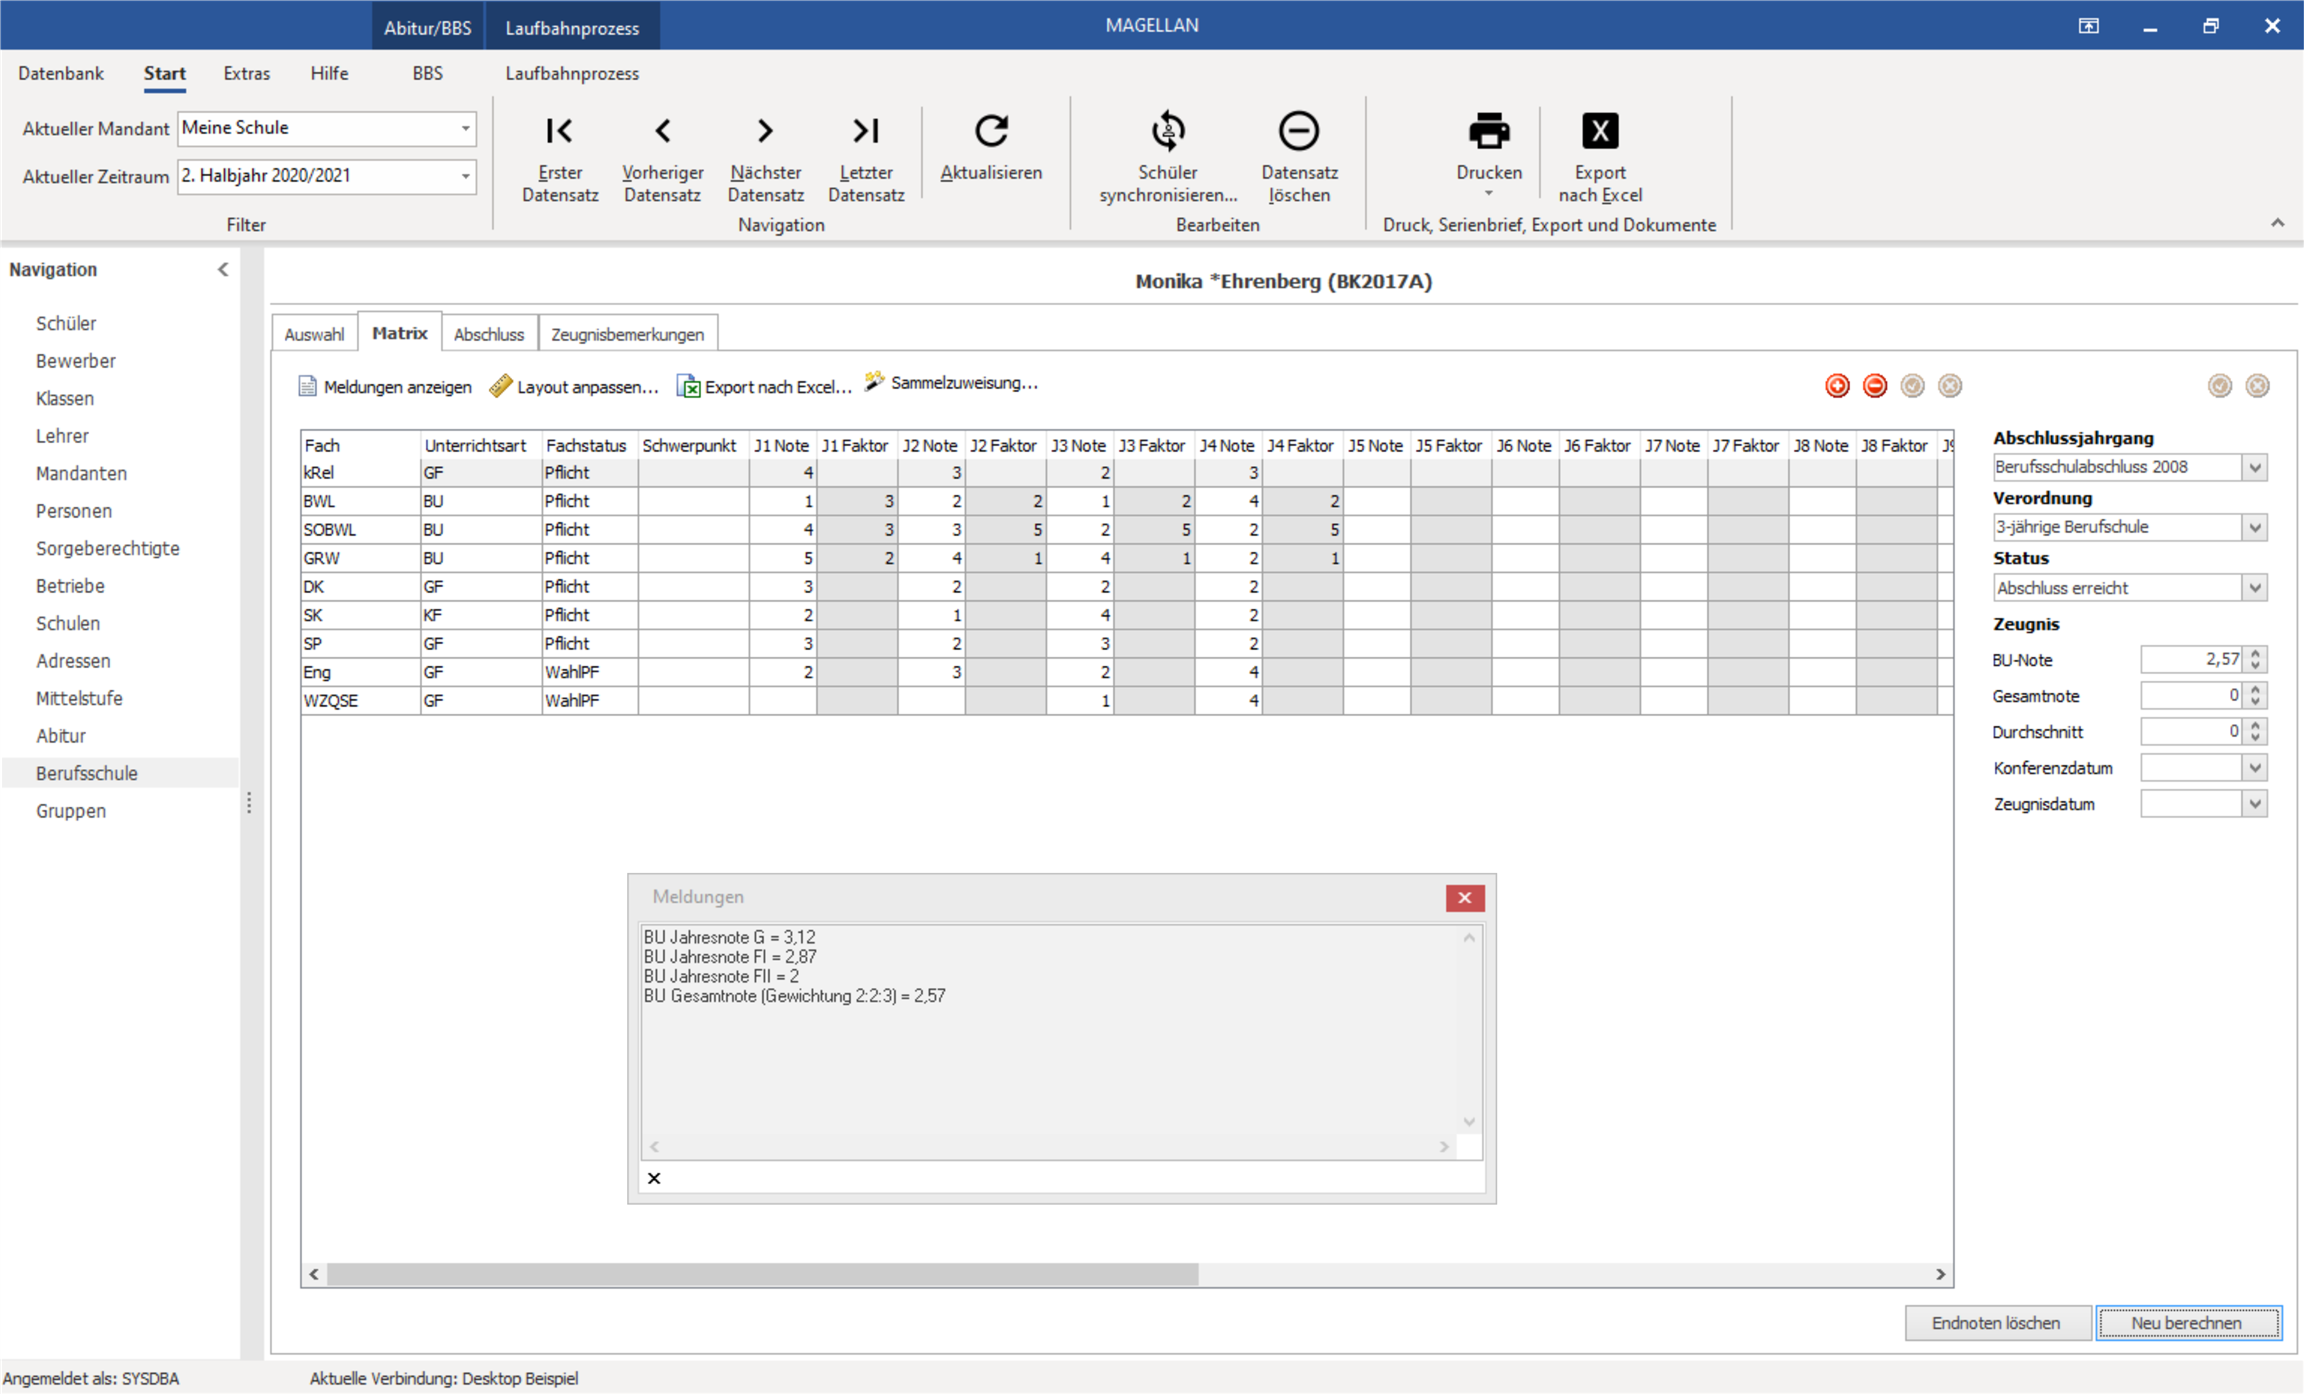Adjust Durchschnitt spinner arrows

[2256, 731]
